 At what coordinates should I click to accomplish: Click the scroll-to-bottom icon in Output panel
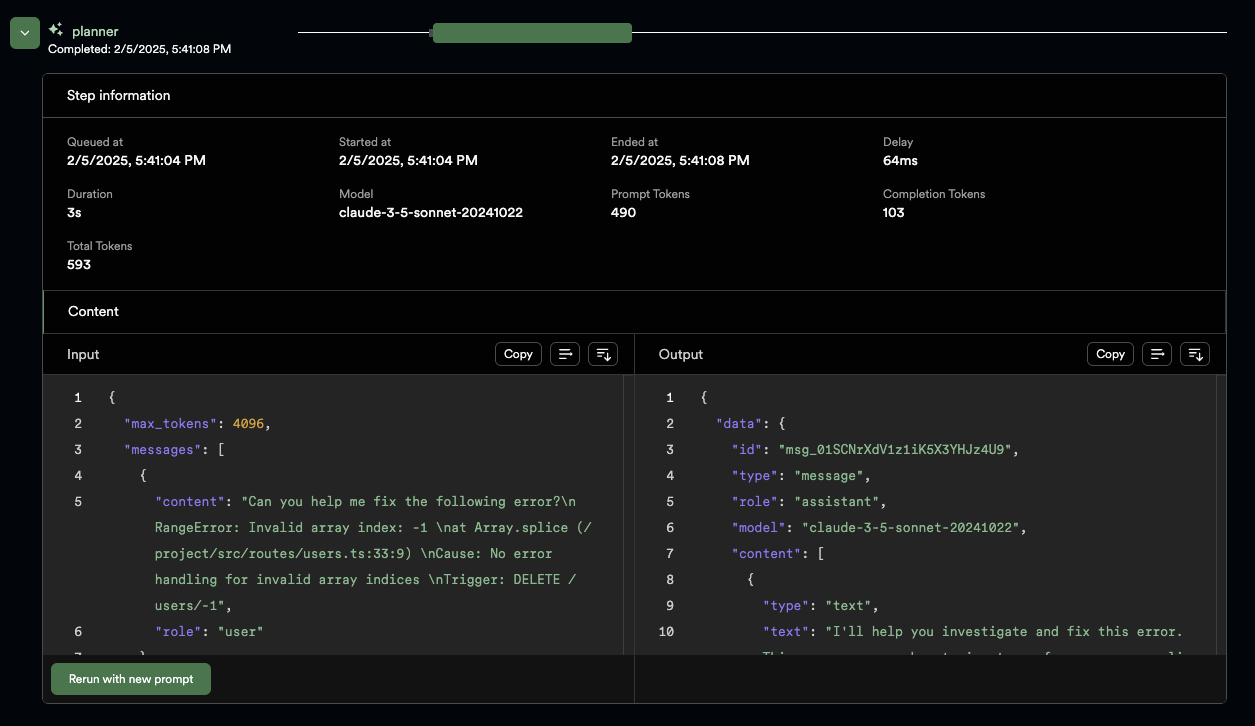tap(1195, 354)
